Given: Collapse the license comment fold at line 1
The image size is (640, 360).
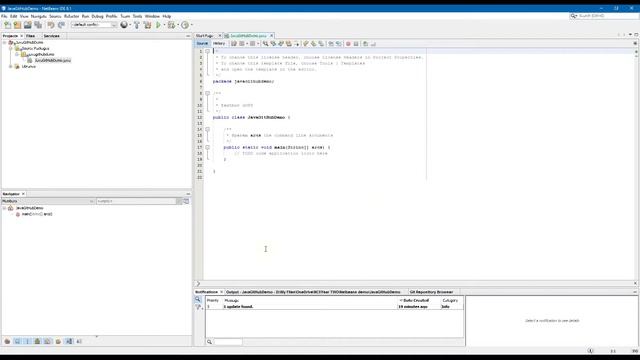Looking at the screenshot, I should (x=207, y=51).
